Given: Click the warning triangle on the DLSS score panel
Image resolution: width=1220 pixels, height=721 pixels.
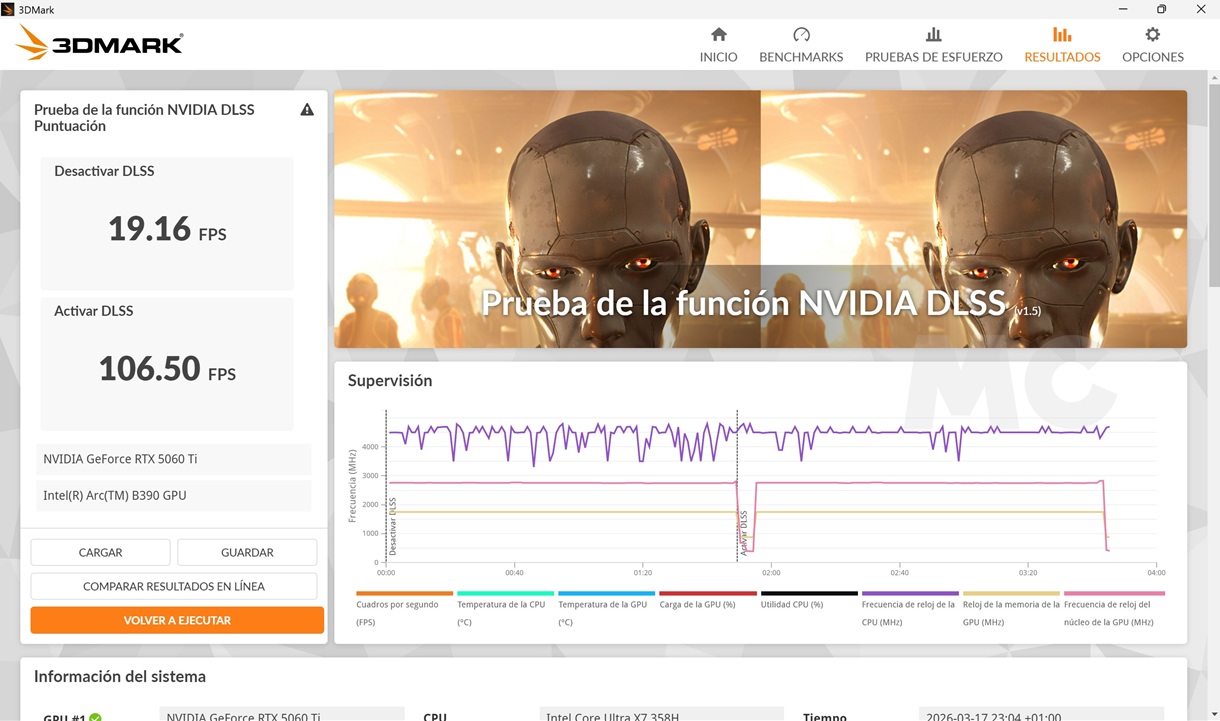Looking at the screenshot, I should (307, 110).
